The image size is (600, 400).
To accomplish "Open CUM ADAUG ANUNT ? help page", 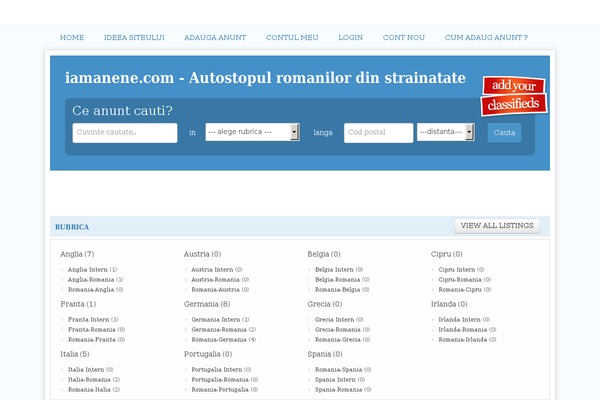I will point(486,38).
